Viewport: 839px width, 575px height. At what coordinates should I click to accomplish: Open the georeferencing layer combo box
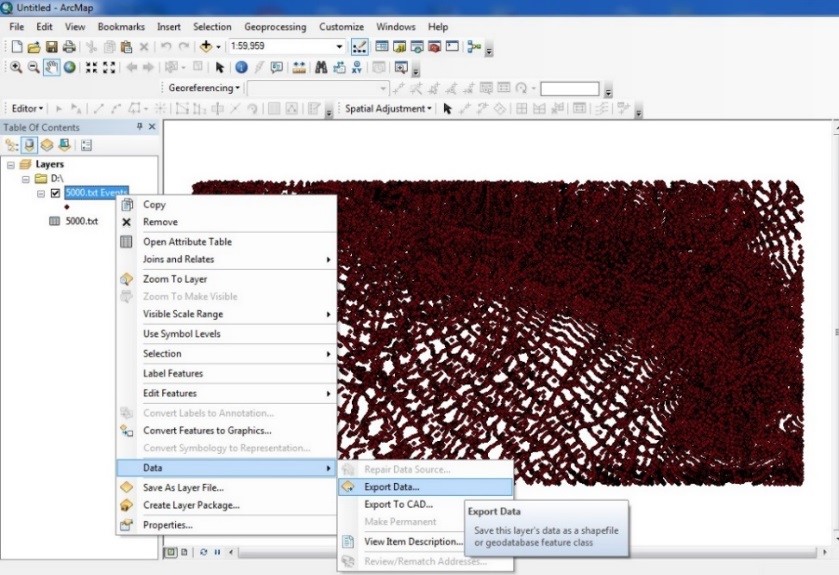[x=317, y=88]
